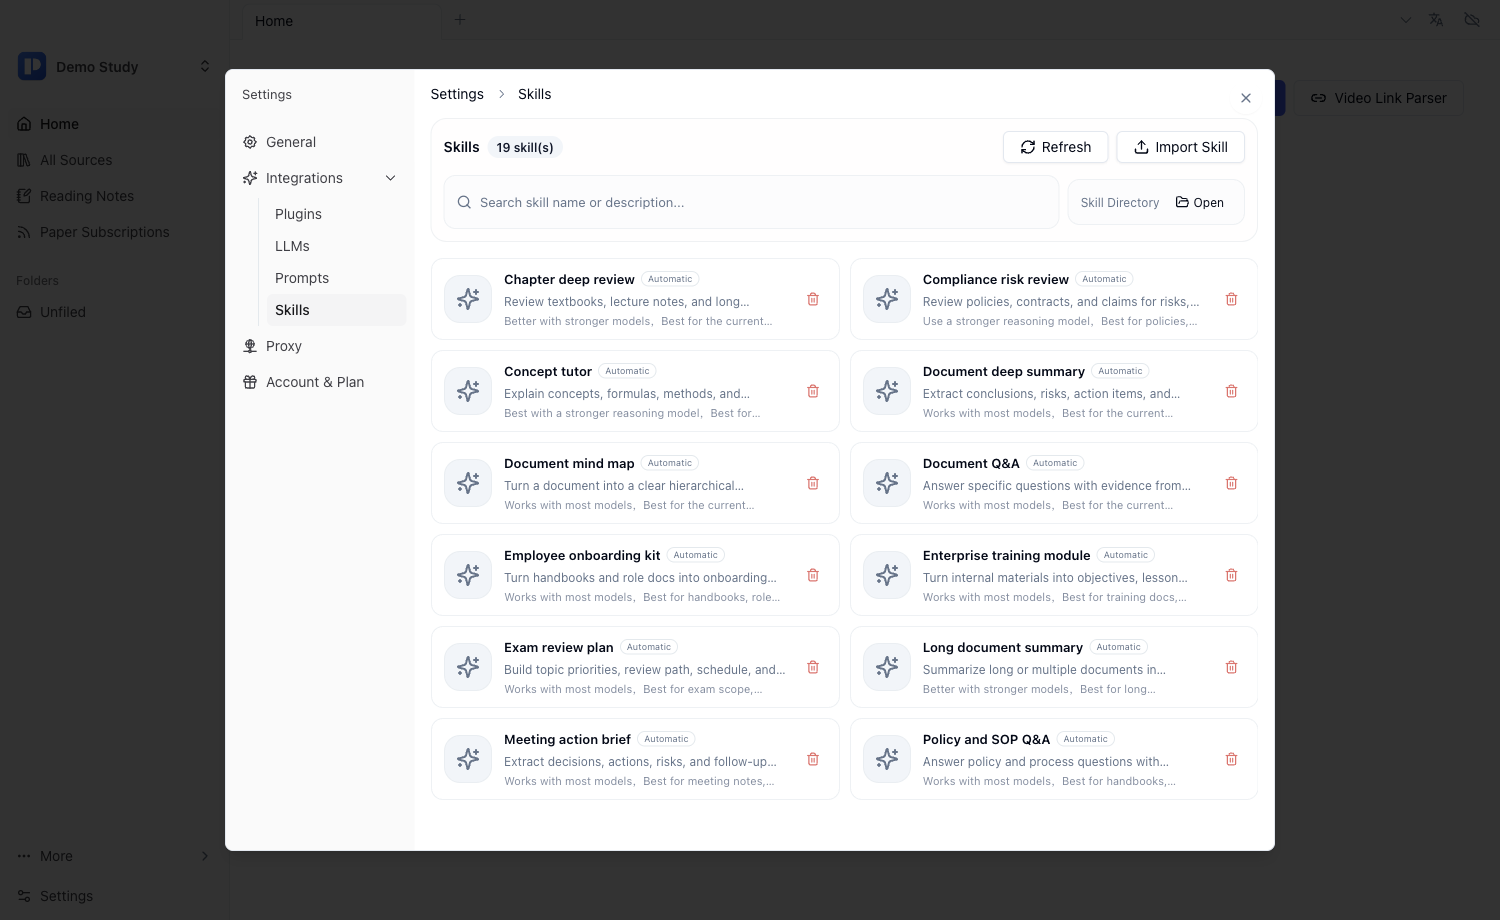Delete the Document deep summary skill
Image resolution: width=1500 pixels, height=920 pixels.
(1231, 391)
